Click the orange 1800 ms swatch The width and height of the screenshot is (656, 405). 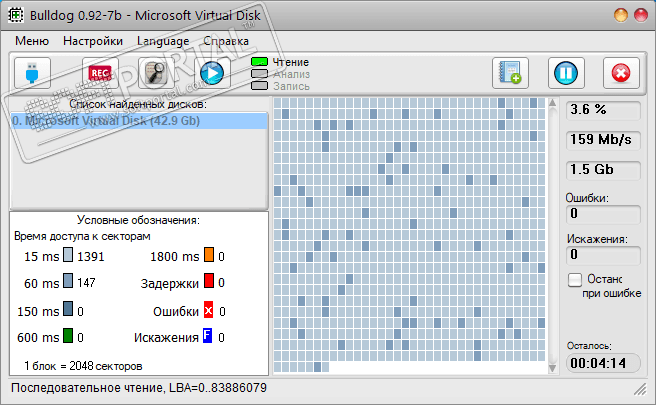(x=209, y=254)
